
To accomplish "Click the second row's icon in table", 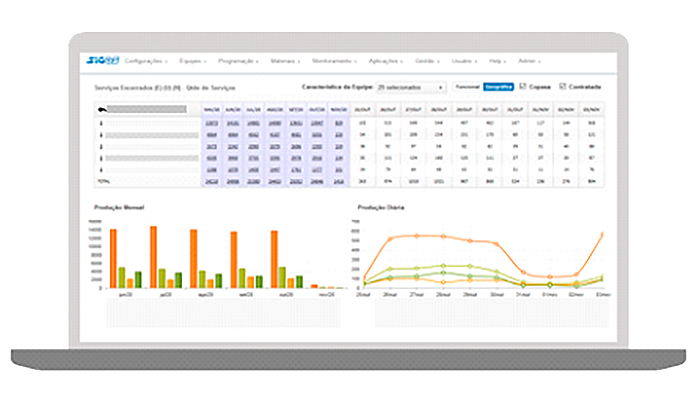I will (x=101, y=134).
